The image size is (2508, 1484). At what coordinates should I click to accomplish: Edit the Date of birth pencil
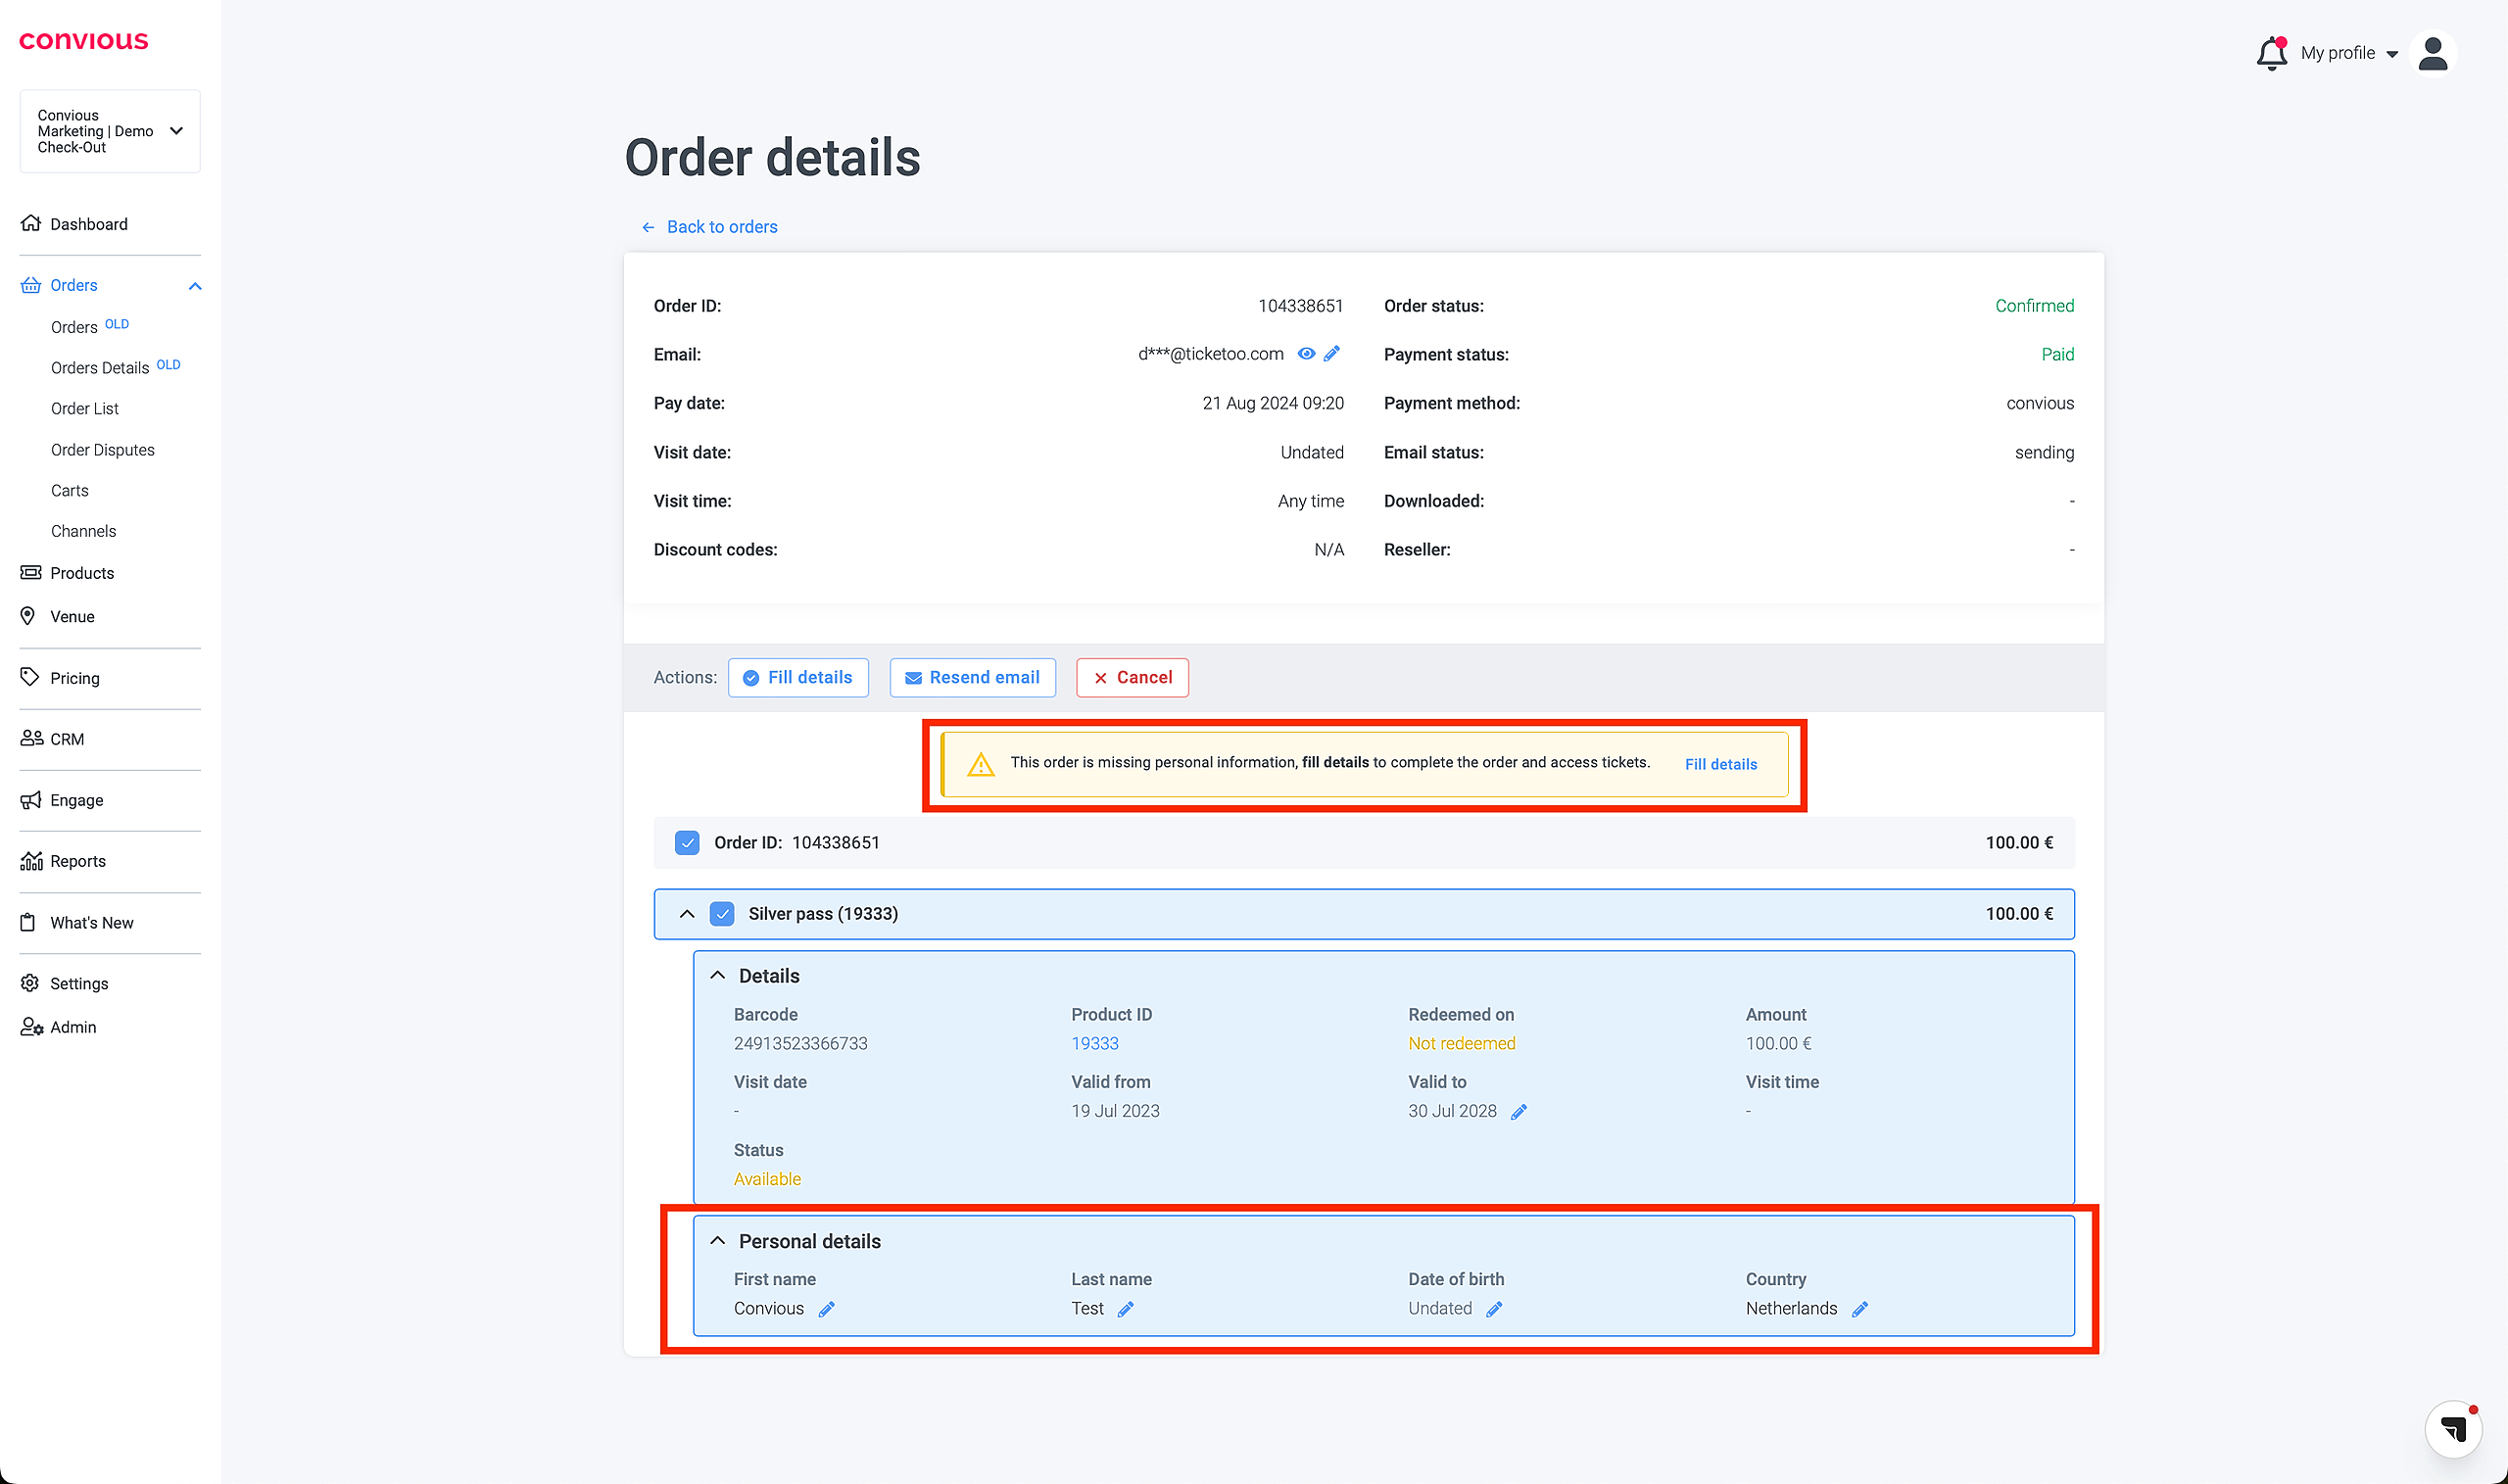[1494, 1309]
